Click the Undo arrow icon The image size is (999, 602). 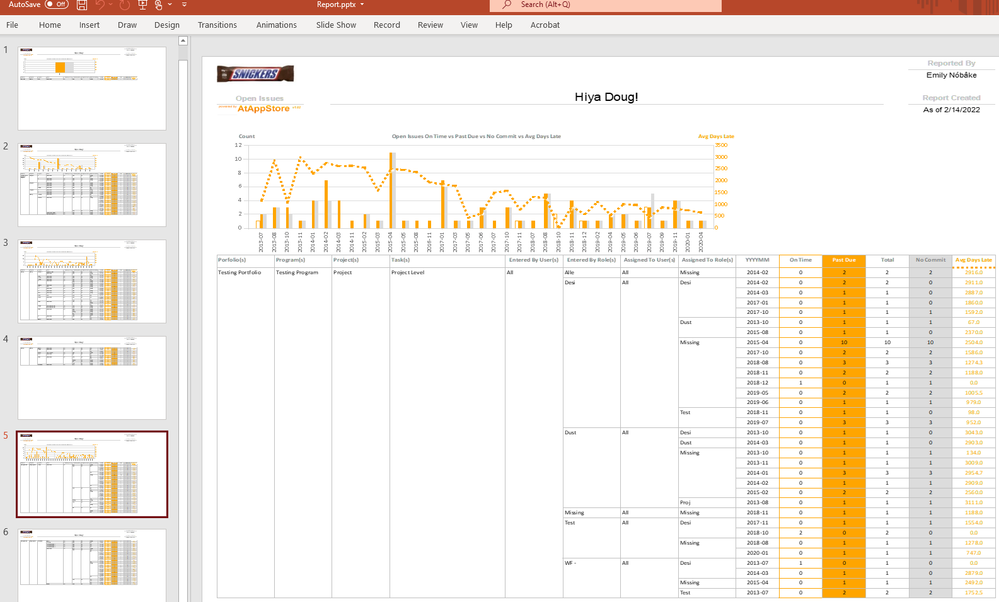tap(99, 5)
